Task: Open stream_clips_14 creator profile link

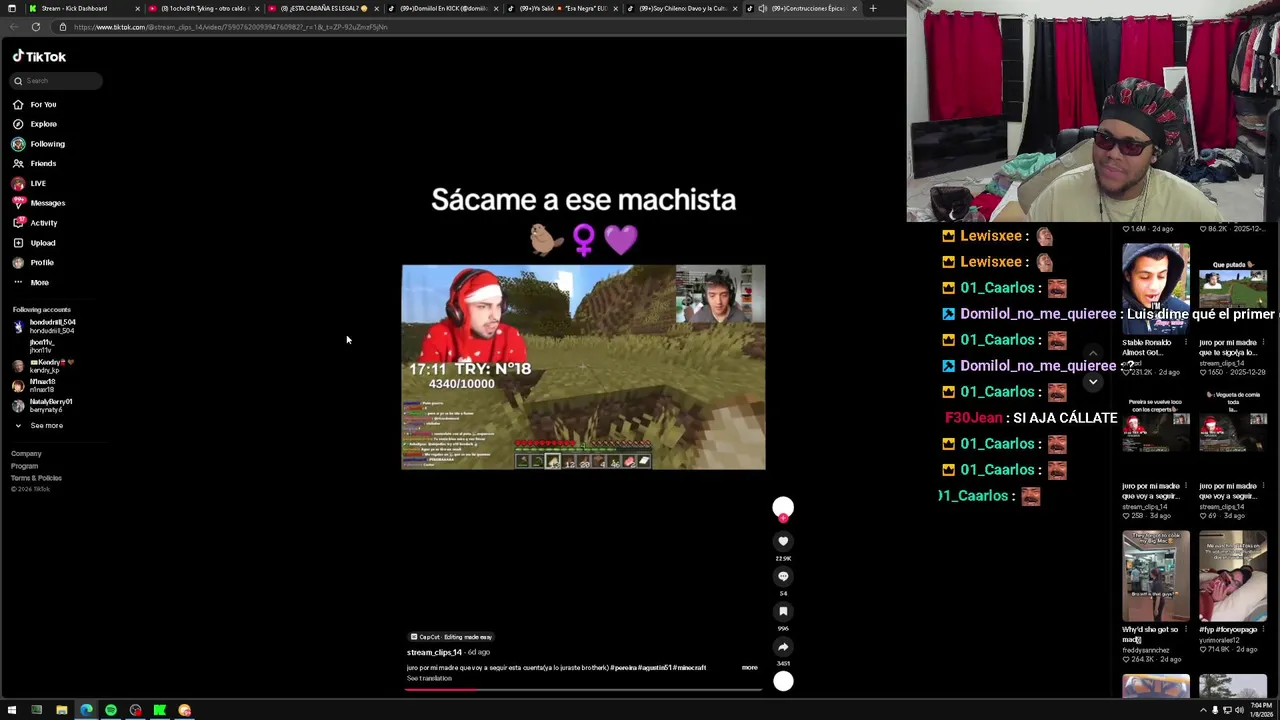Action: point(434,652)
